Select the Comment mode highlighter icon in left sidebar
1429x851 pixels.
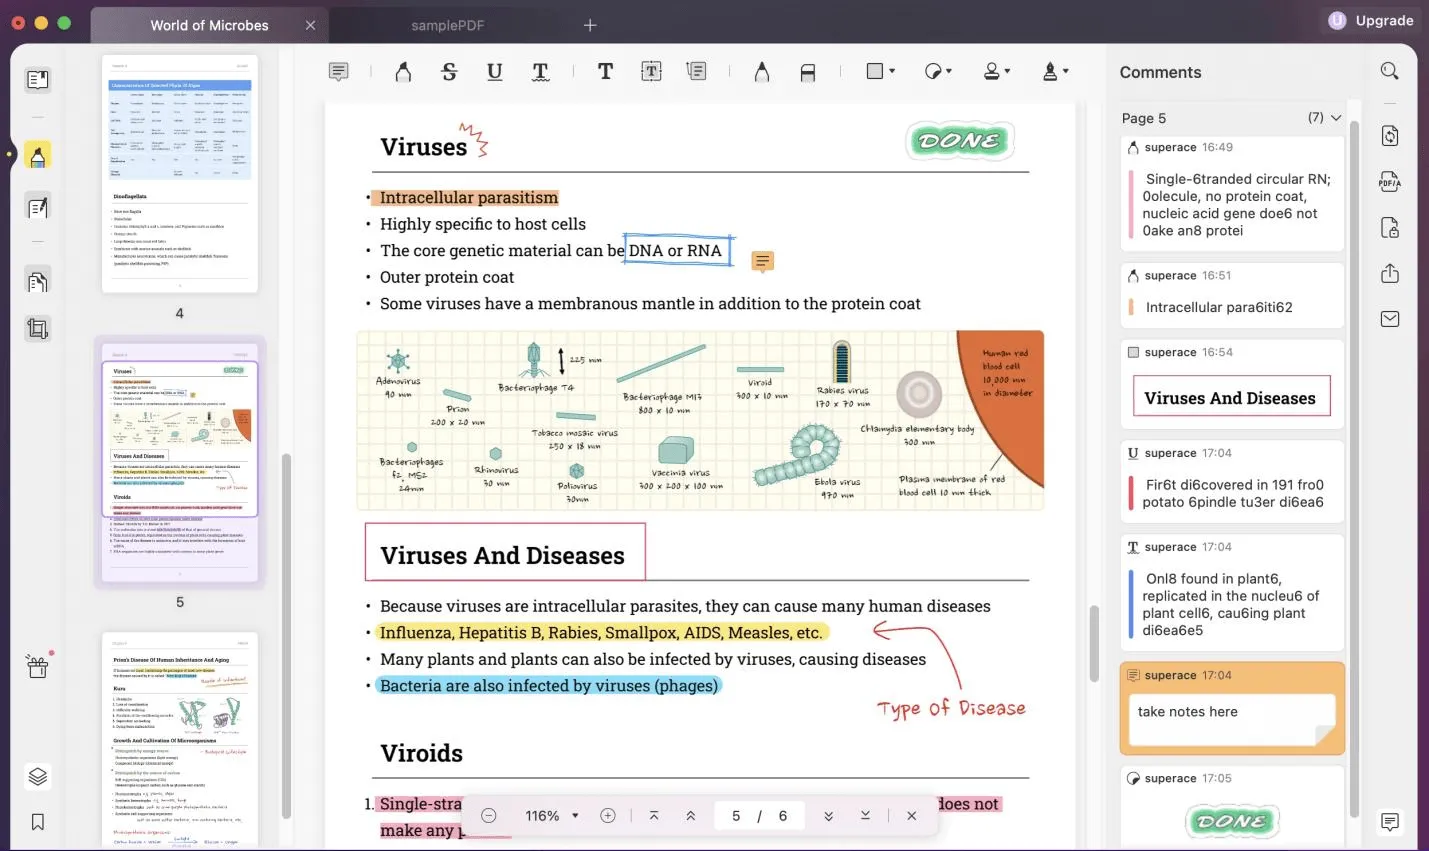38,156
